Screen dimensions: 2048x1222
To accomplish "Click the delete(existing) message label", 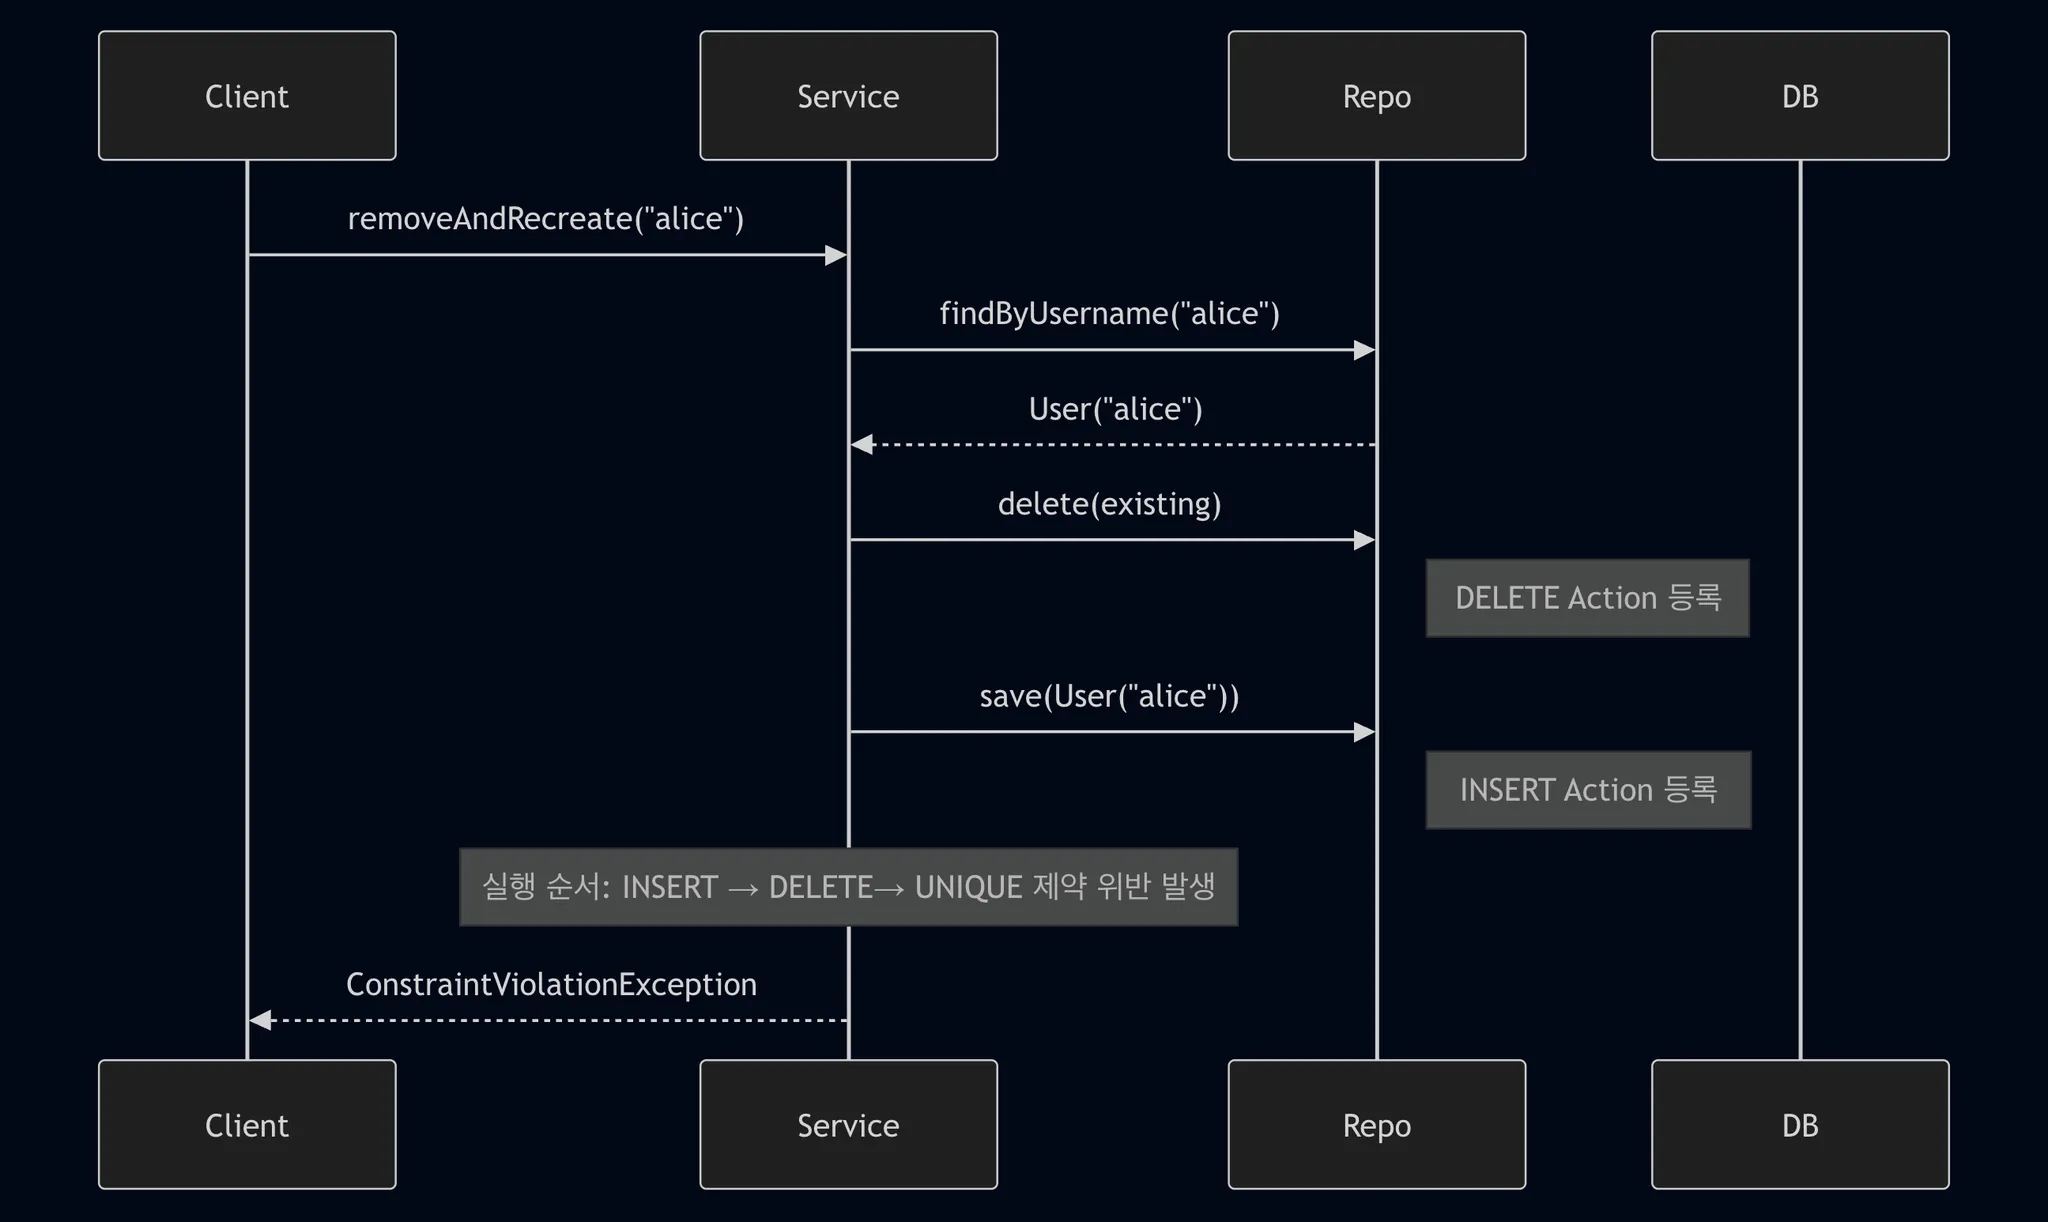I will 1109,504.
